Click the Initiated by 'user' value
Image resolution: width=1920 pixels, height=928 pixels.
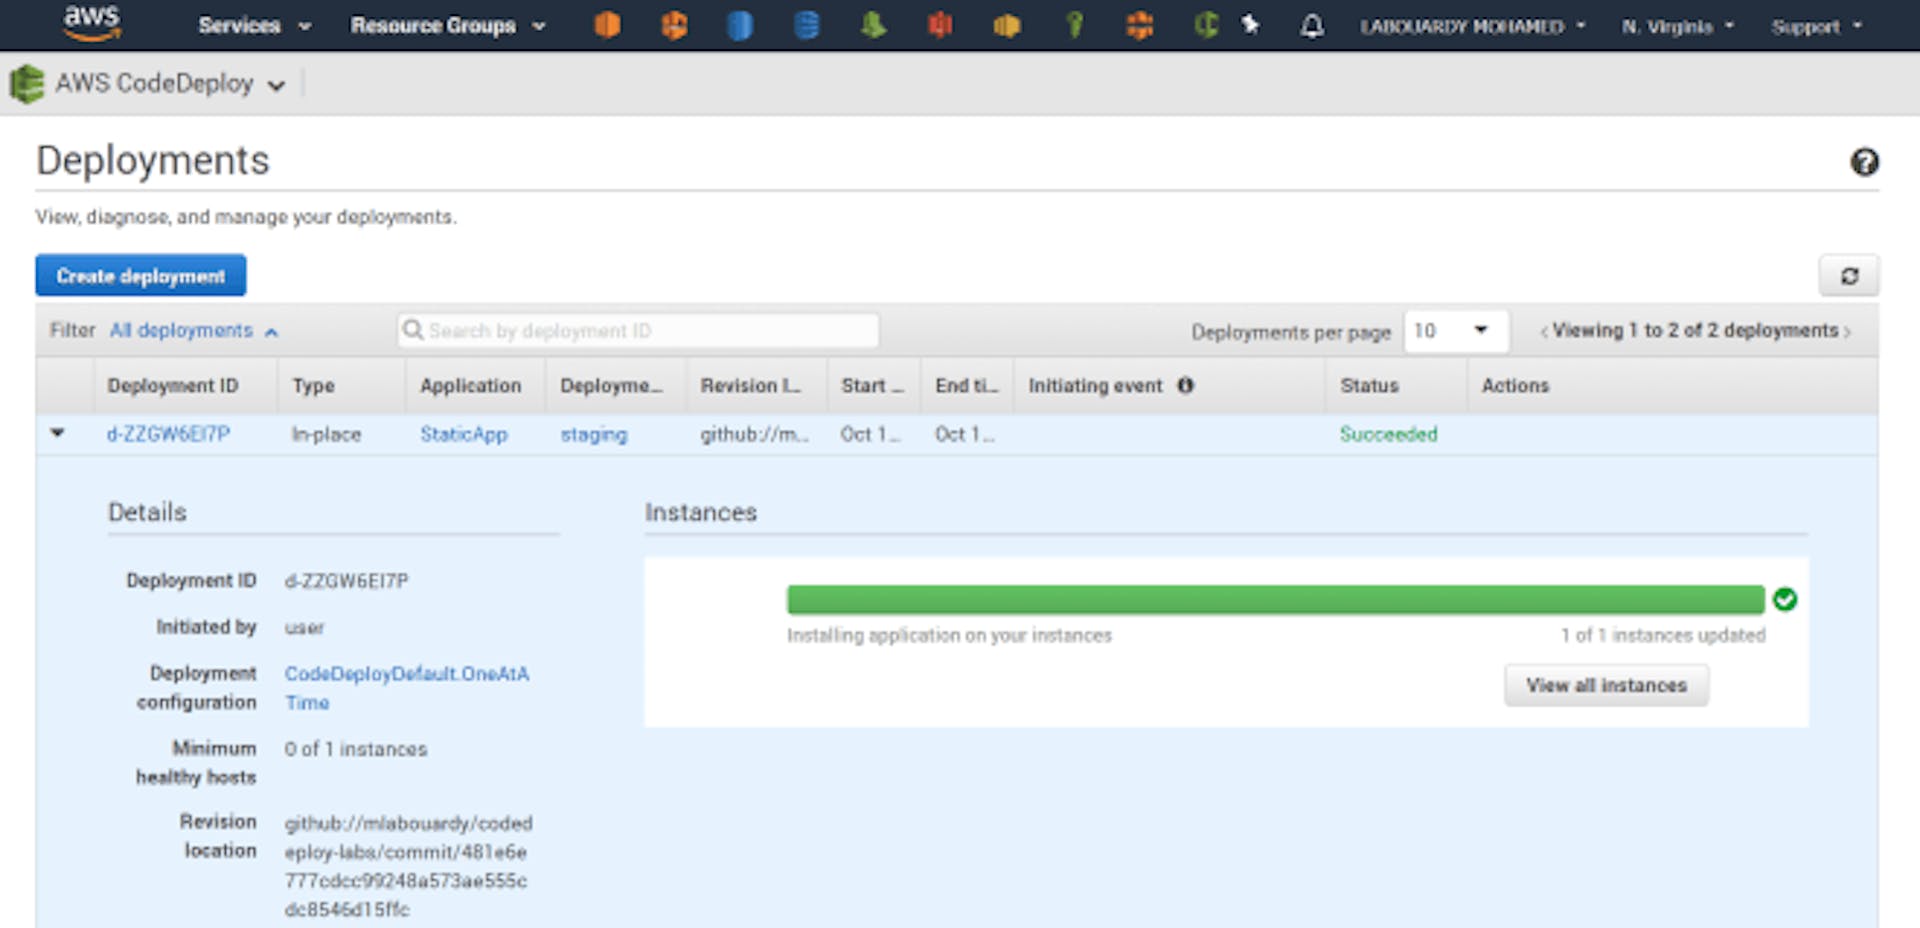click(x=304, y=628)
